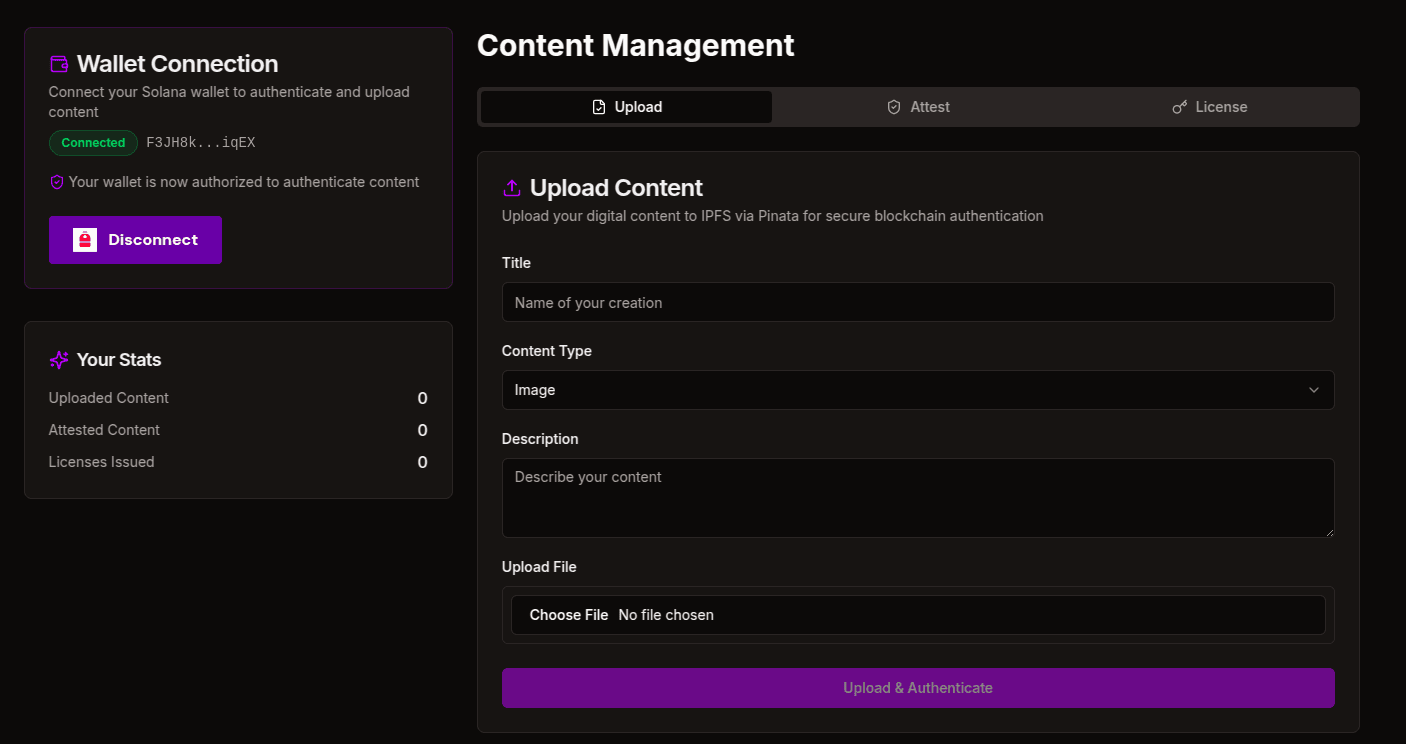Switch to the License tab
The width and height of the screenshot is (1406, 744).
[1211, 107]
